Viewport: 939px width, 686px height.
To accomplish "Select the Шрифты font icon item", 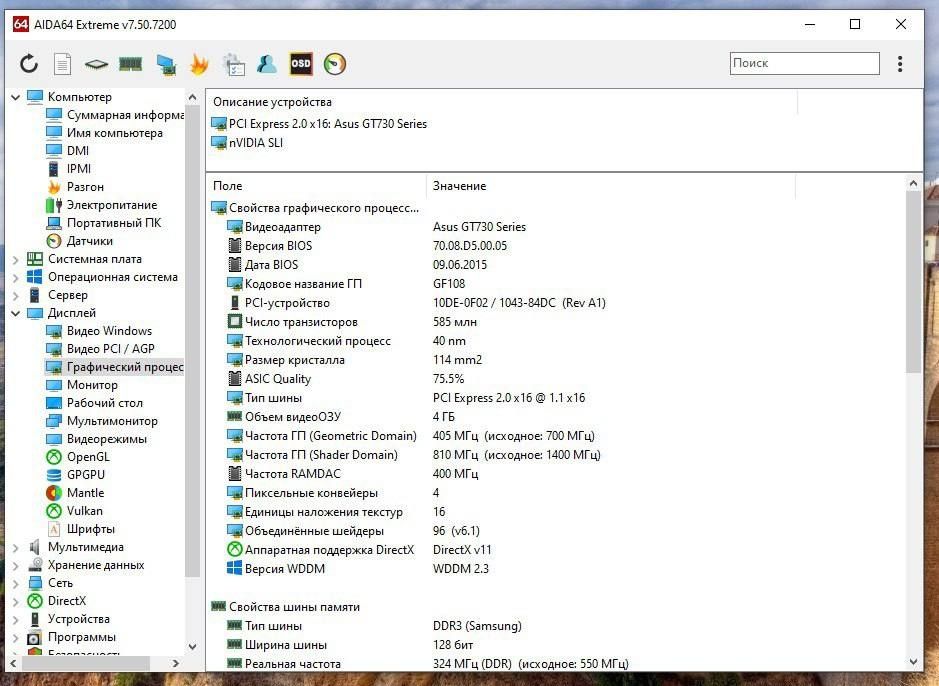I will [x=54, y=529].
